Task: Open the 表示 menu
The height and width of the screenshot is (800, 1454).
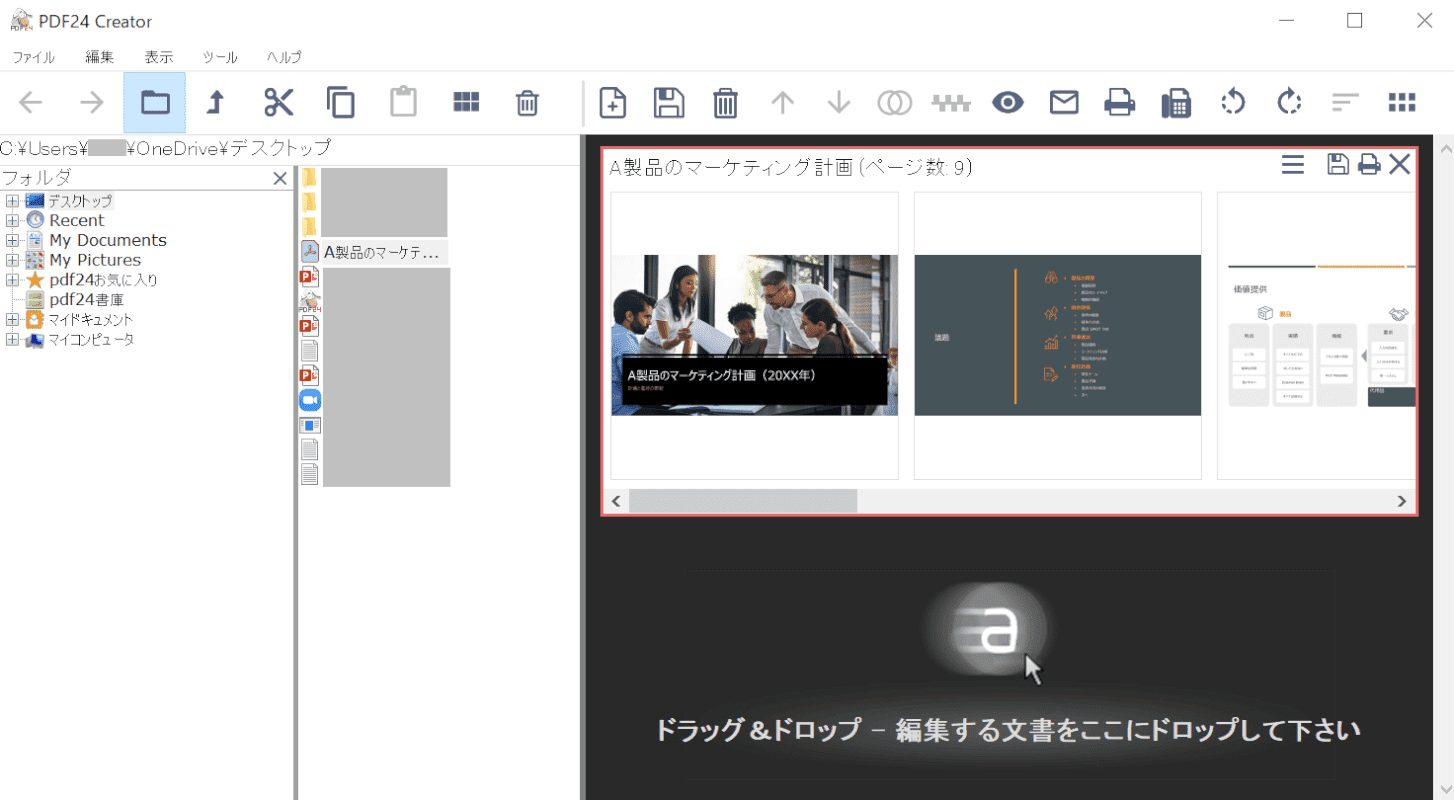Action: point(159,57)
